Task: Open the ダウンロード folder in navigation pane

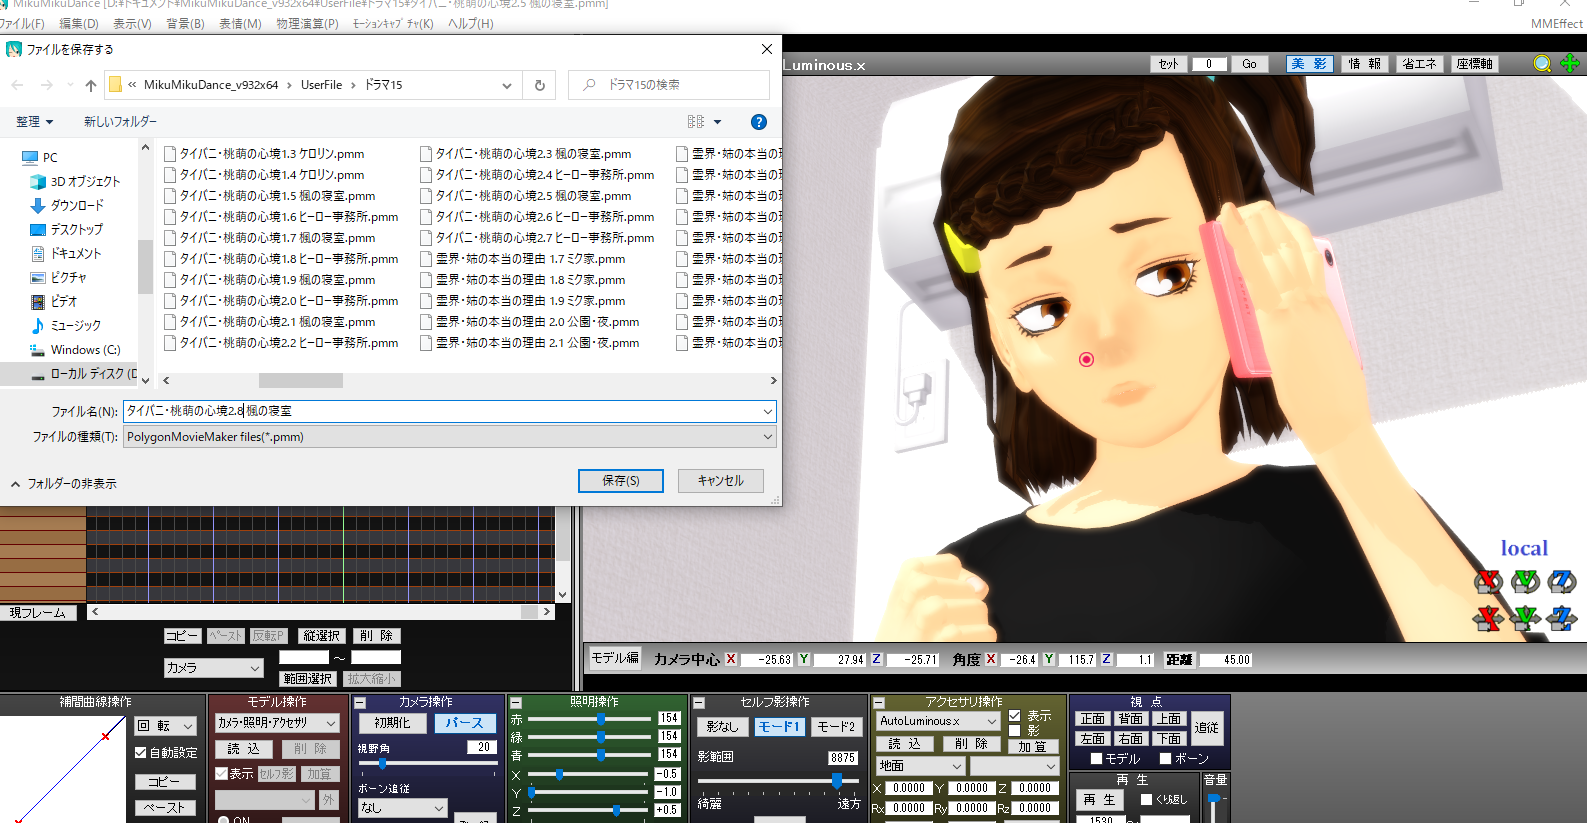Action: [67, 206]
